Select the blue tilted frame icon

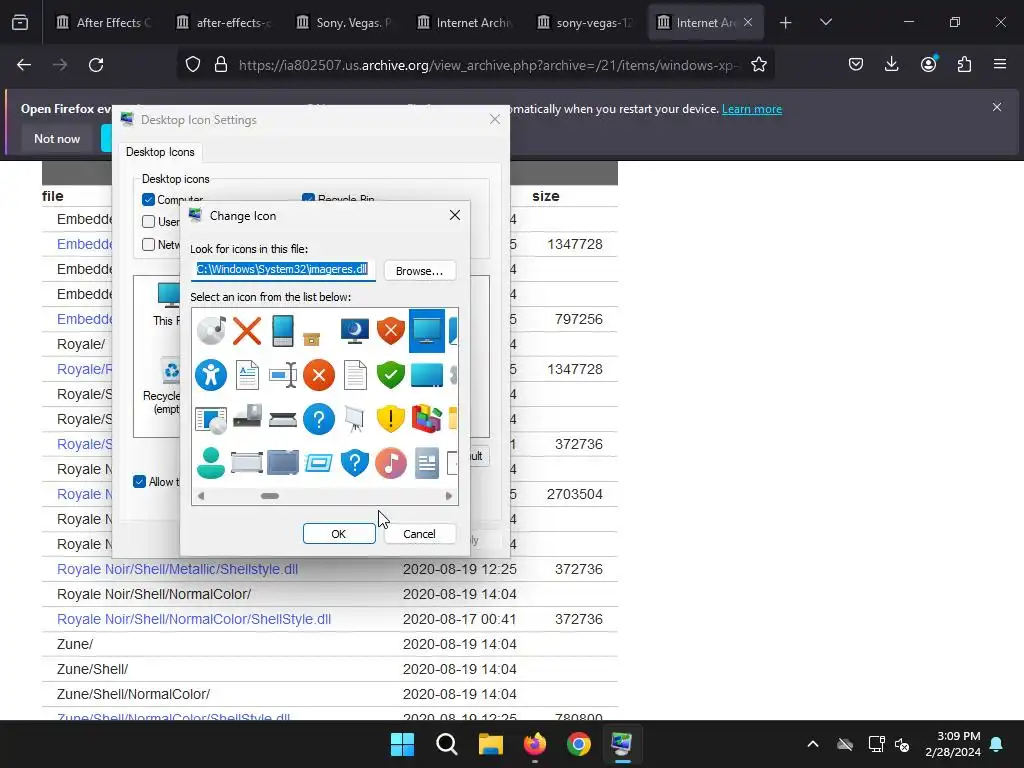coord(319,463)
